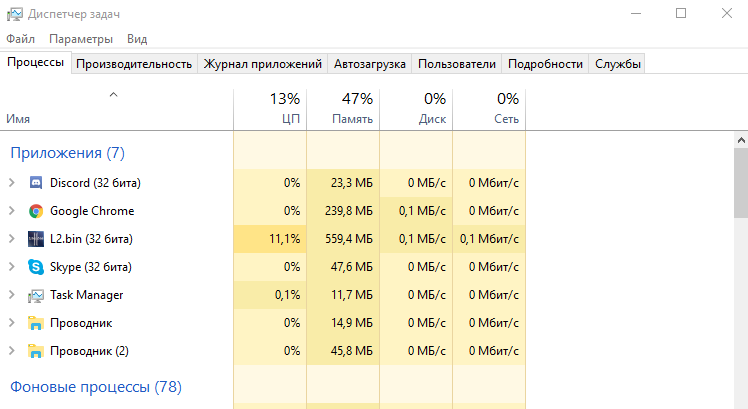Click the Диспетчер задач title bar icon

coord(14,14)
